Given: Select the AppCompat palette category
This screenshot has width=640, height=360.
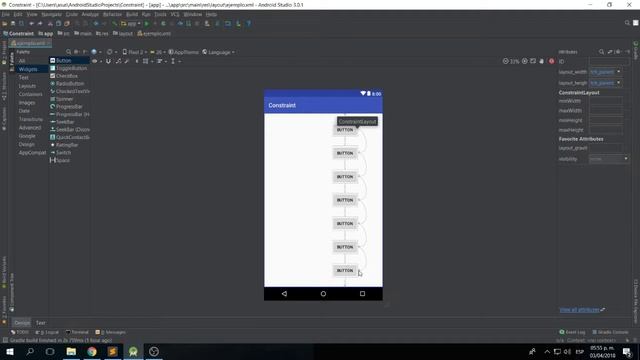Looking at the screenshot, I should pyautogui.click(x=32, y=153).
